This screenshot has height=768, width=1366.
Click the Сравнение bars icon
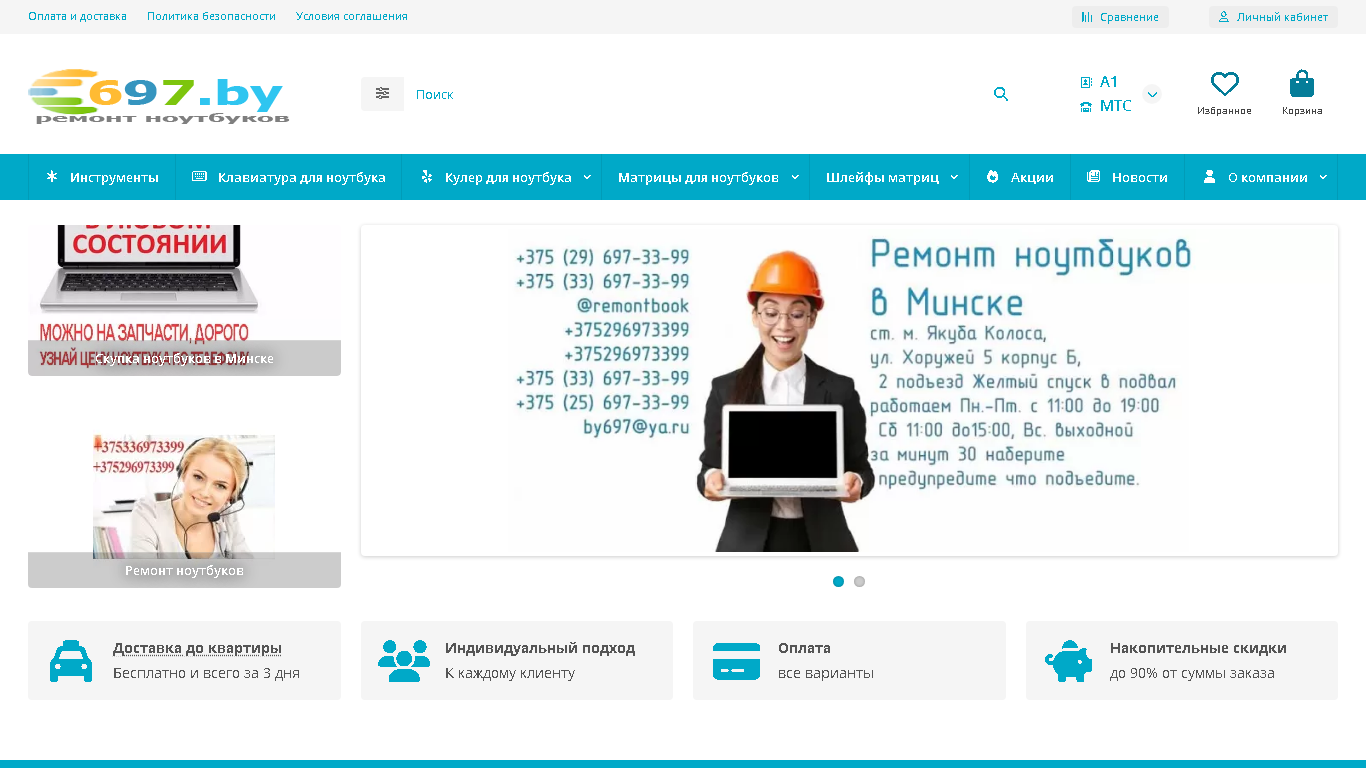point(1087,17)
